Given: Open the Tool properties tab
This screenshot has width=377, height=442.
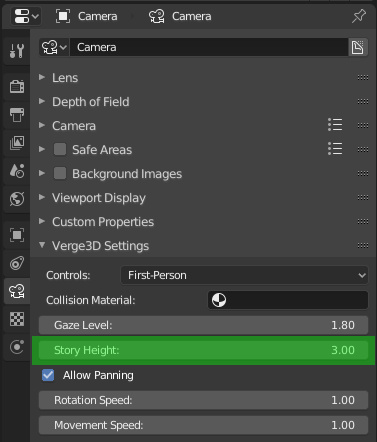Looking at the screenshot, I should [17, 51].
